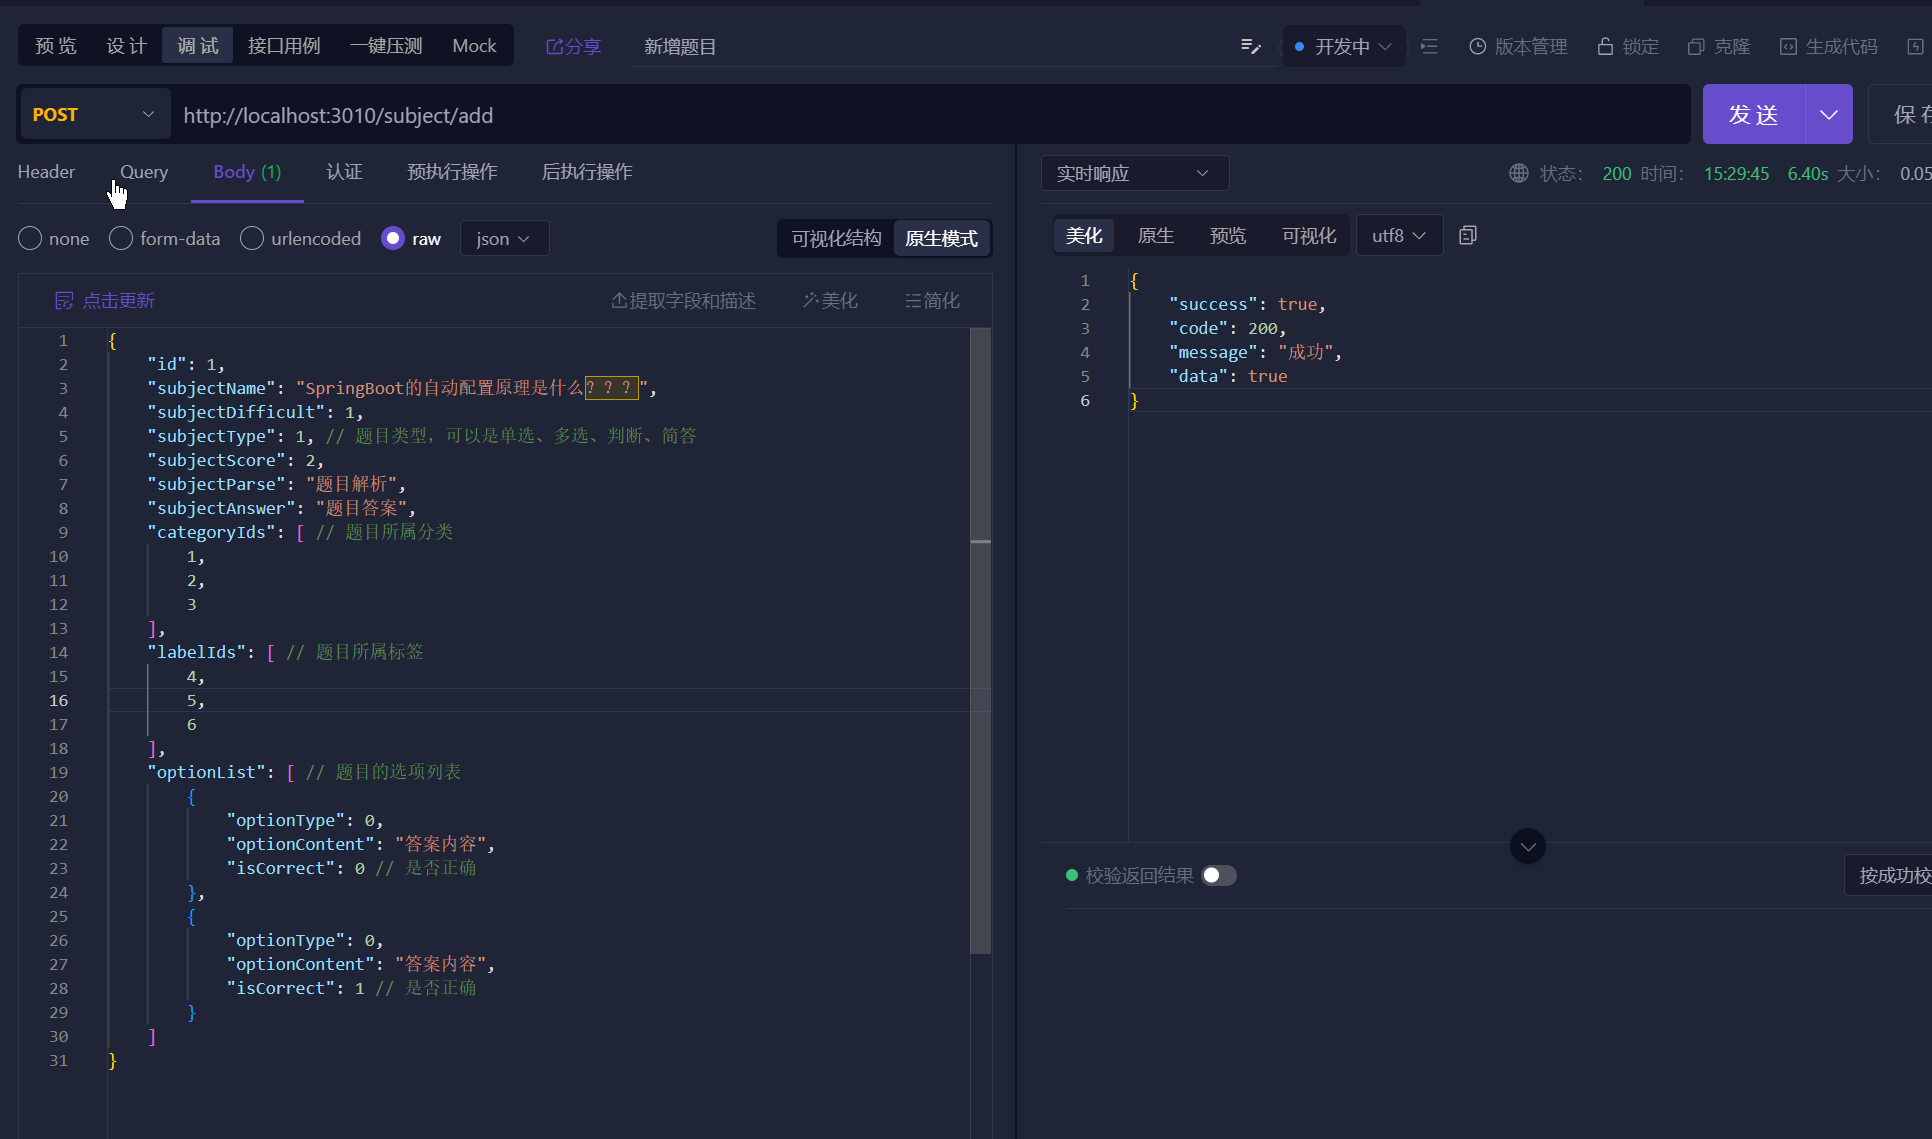Open the 发送 split-button arrow
Image resolution: width=1932 pixels, height=1139 pixels.
1829,114
